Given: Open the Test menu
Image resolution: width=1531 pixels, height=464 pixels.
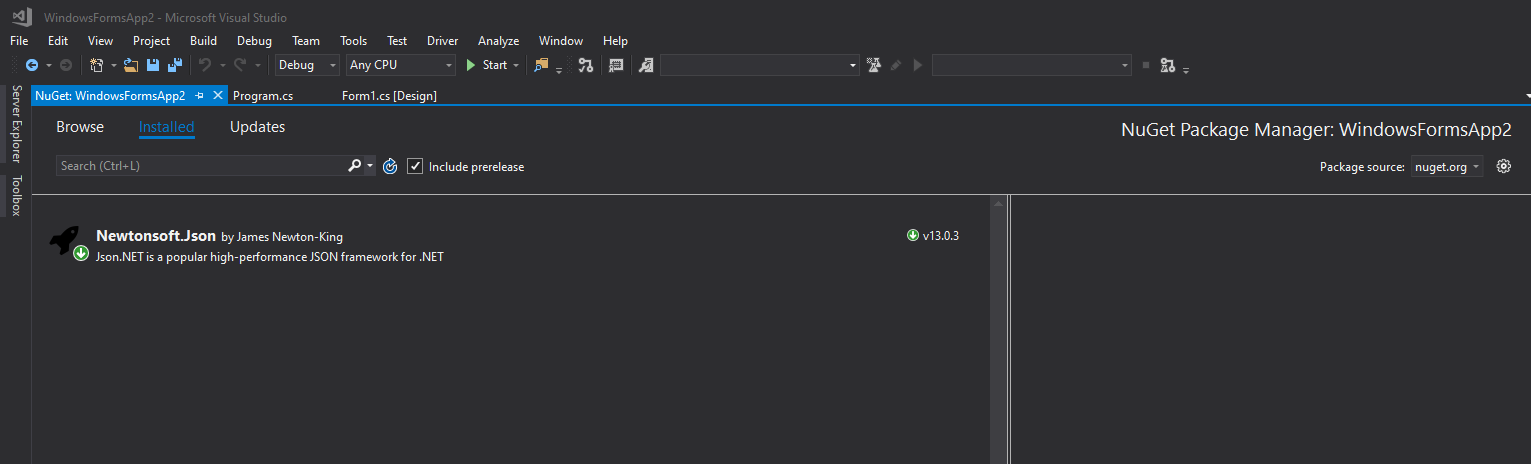Looking at the screenshot, I should (x=397, y=41).
